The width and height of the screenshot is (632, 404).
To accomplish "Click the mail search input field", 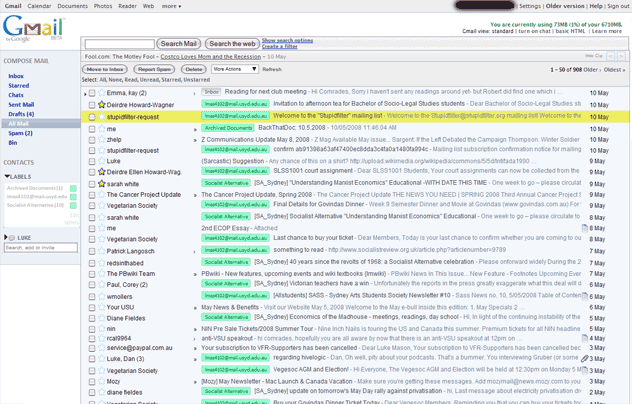I will tap(119, 44).
